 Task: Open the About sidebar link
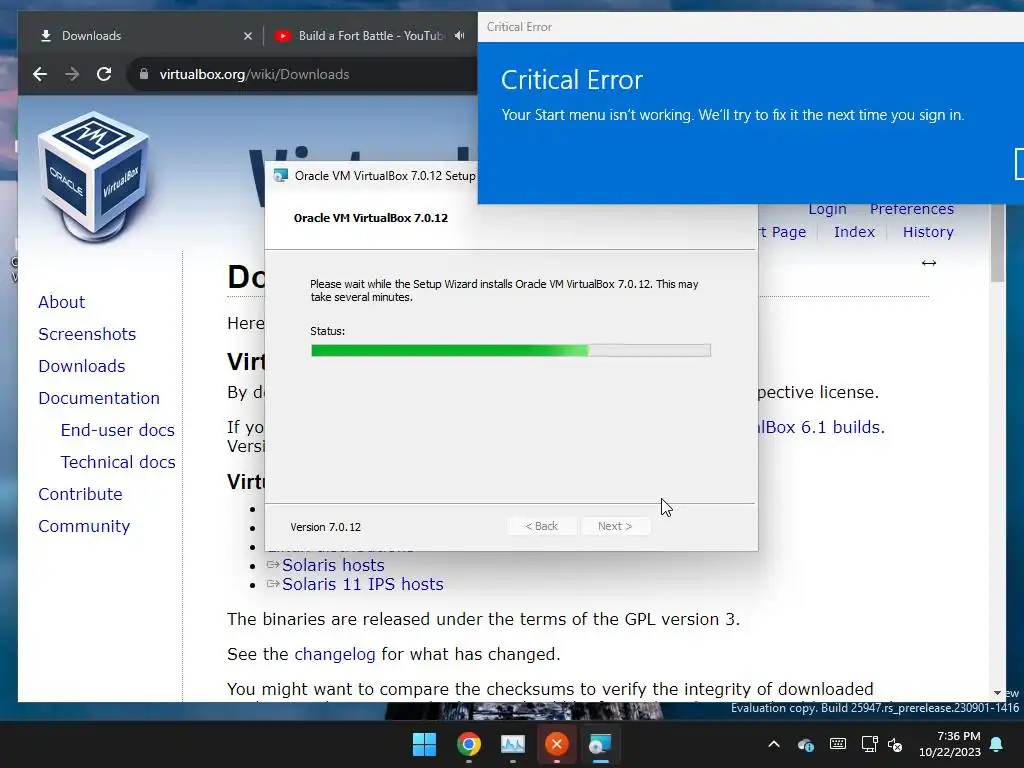pos(61,302)
